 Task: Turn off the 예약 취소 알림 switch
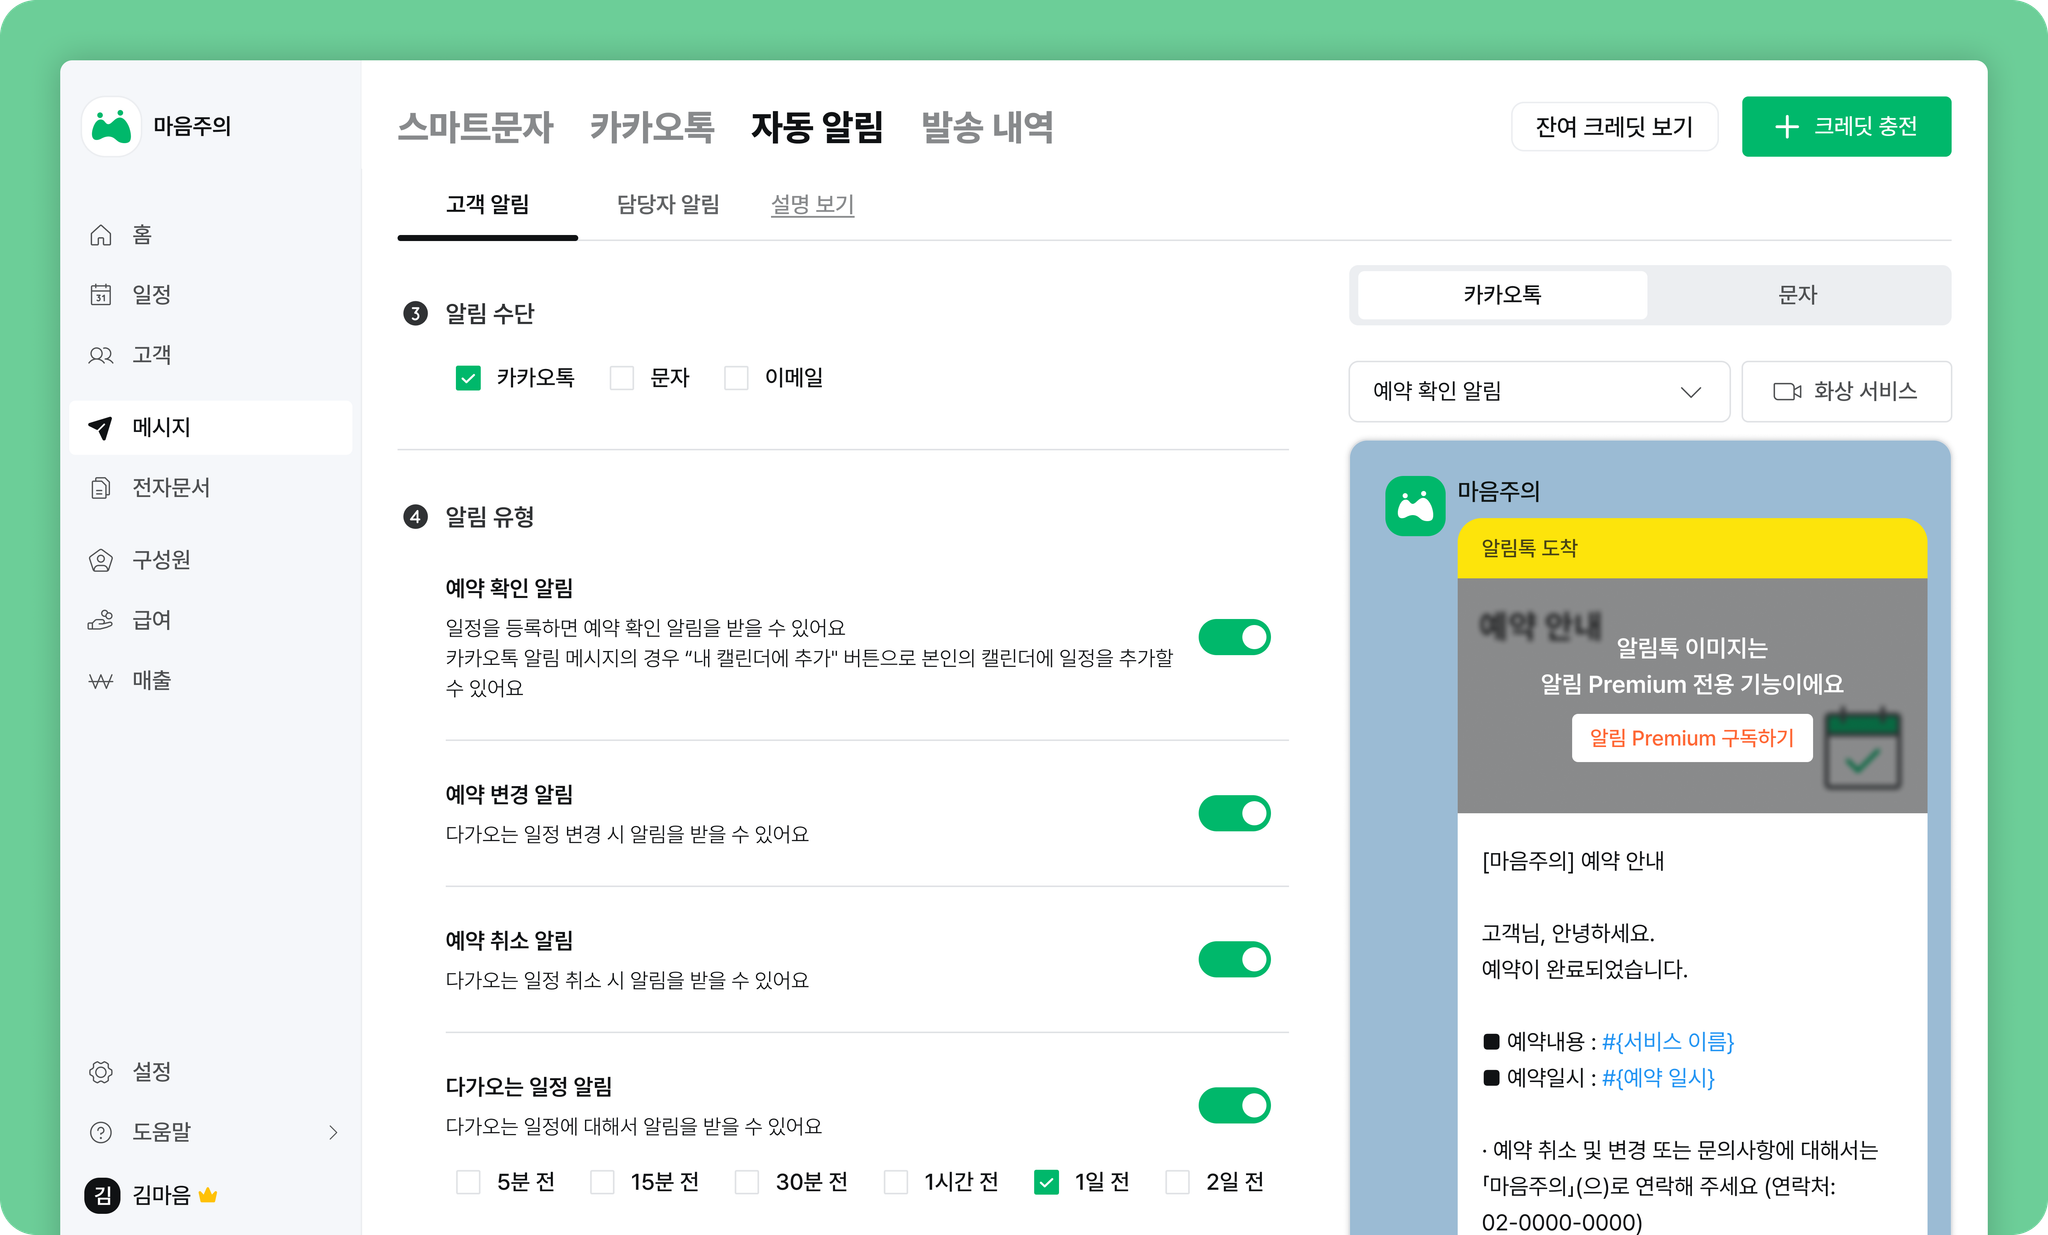[x=1235, y=959]
